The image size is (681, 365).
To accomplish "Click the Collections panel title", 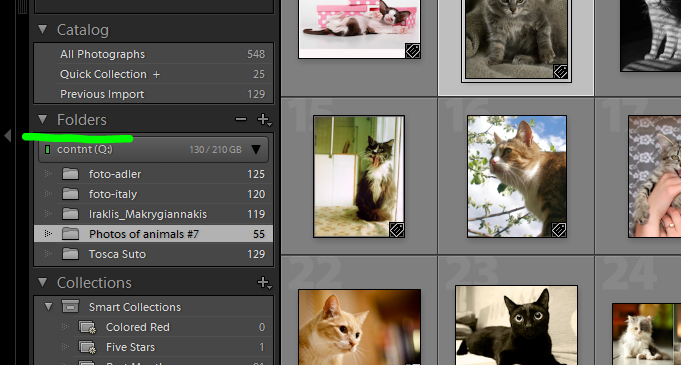I will pyautogui.click(x=94, y=283).
